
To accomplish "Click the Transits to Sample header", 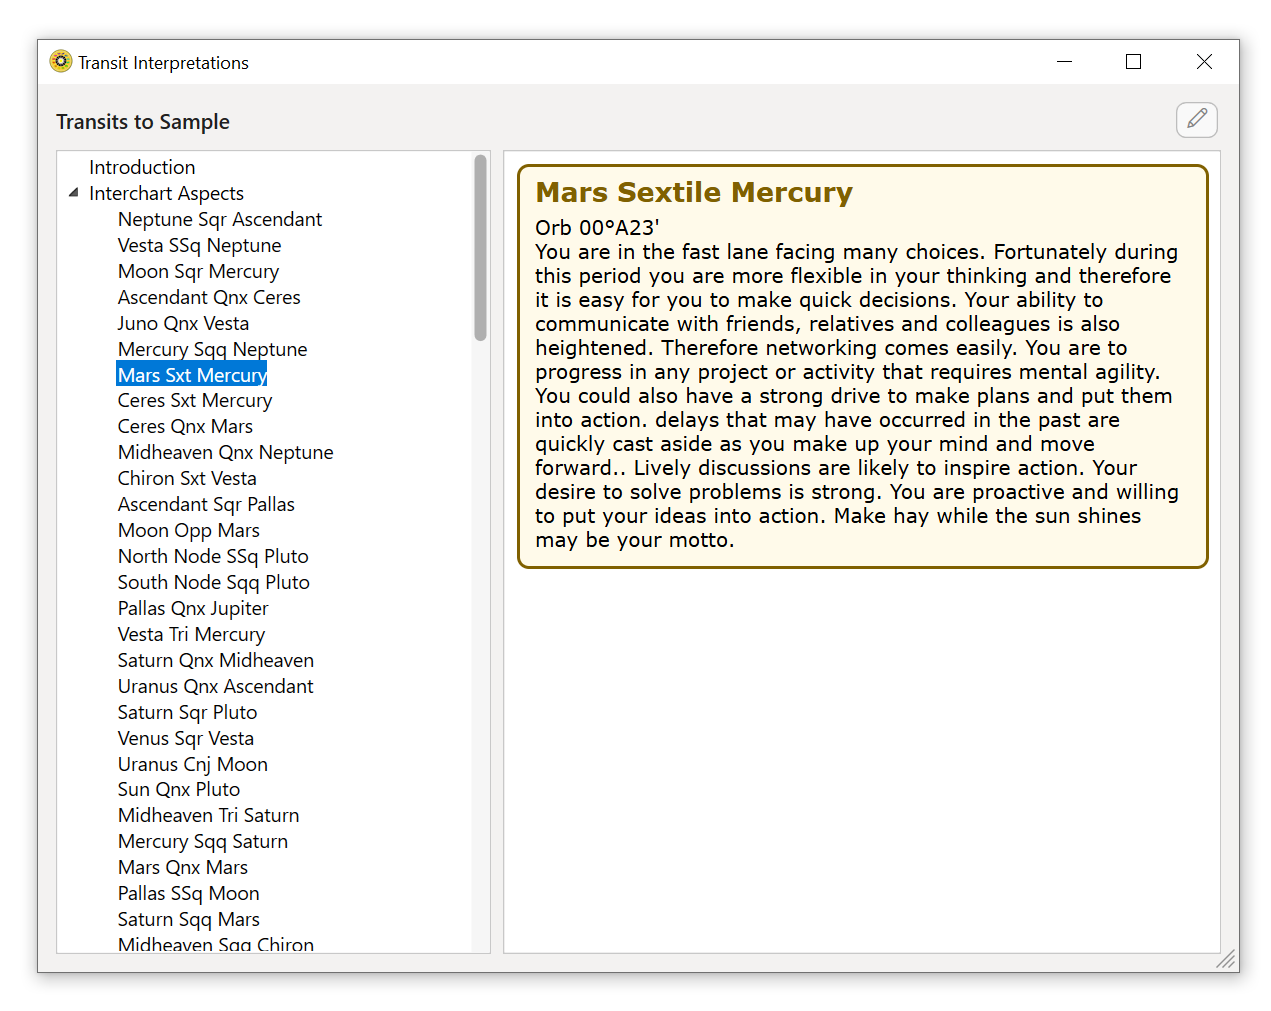I will [x=143, y=122].
